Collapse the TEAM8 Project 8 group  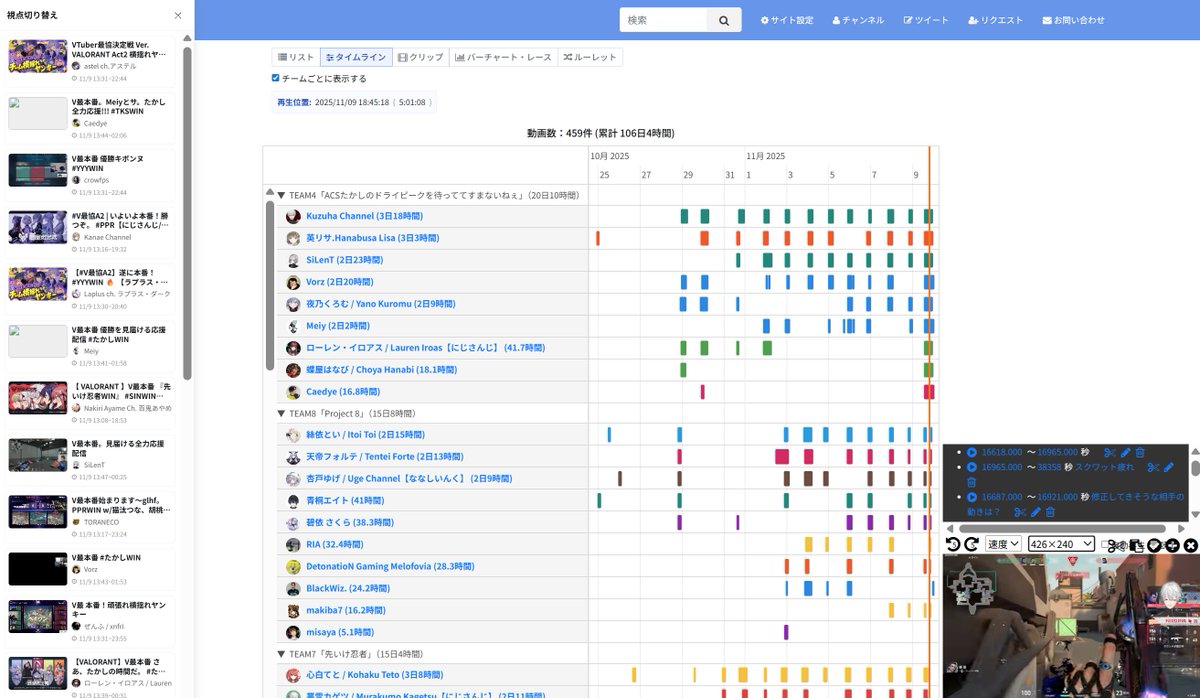[x=281, y=413]
